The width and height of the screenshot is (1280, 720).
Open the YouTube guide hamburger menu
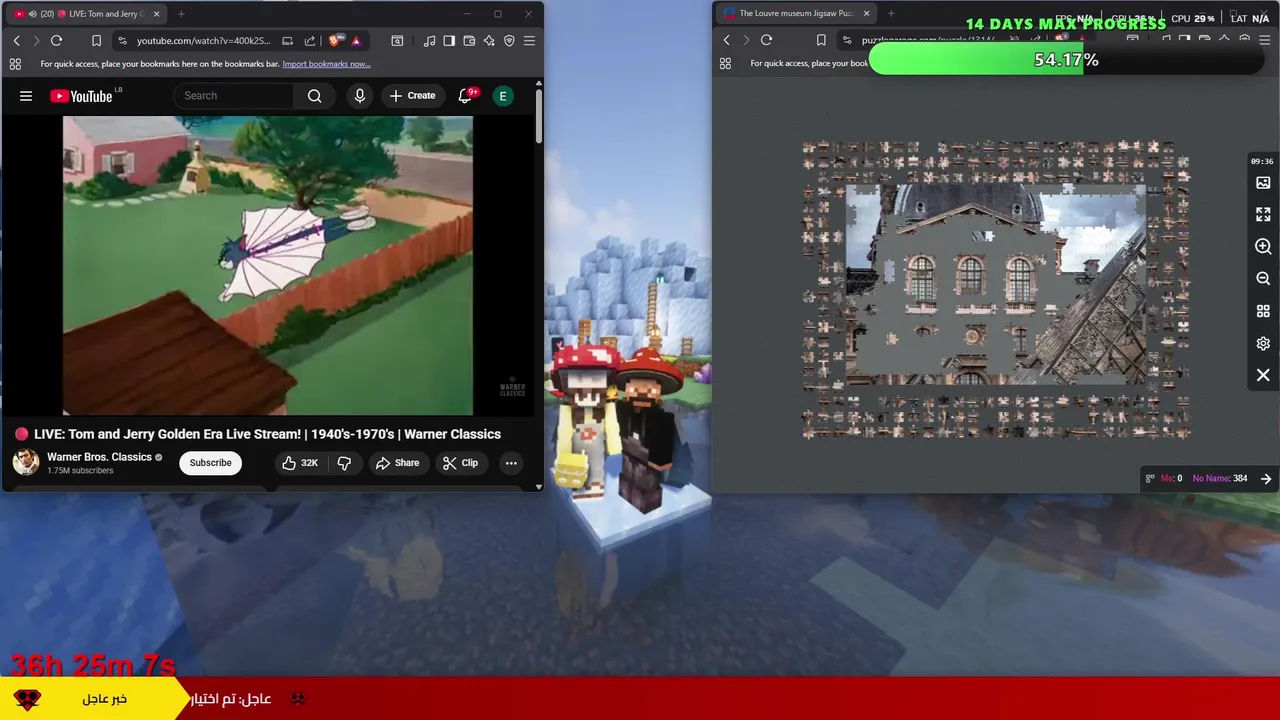tap(26, 96)
